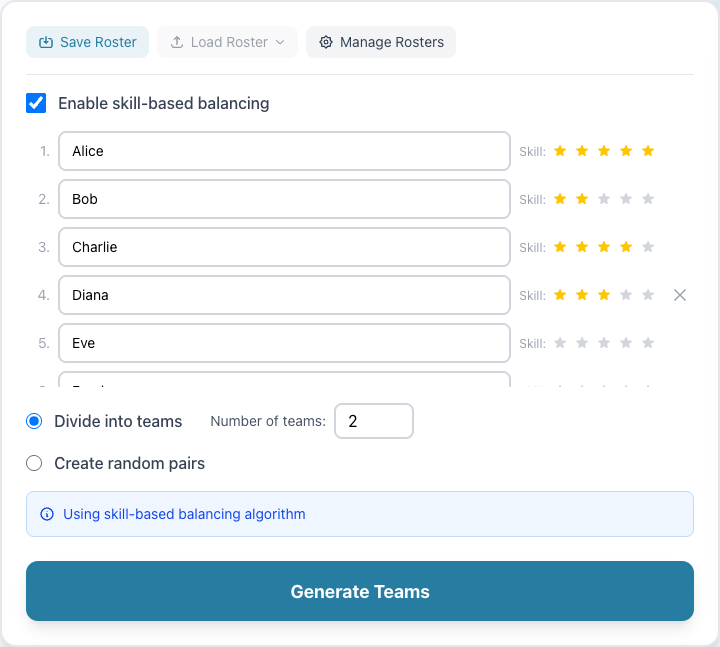Click Charlie's fifth skill star
This screenshot has height=647, width=720.
648,247
